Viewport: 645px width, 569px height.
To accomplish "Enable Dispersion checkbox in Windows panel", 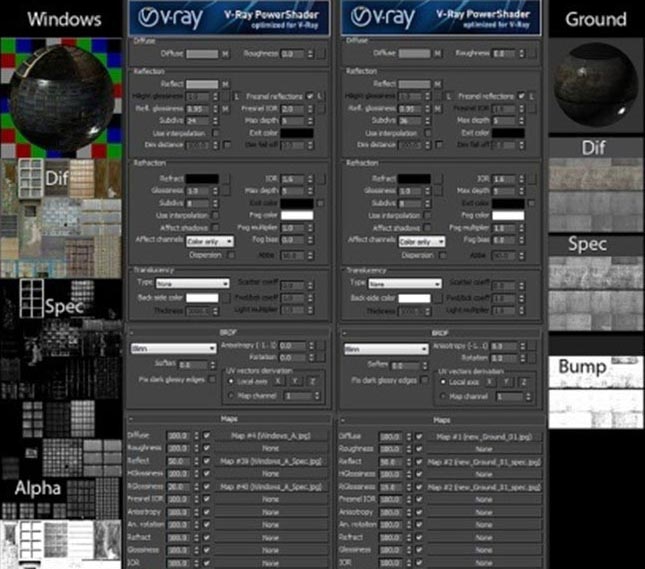I will (x=231, y=255).
